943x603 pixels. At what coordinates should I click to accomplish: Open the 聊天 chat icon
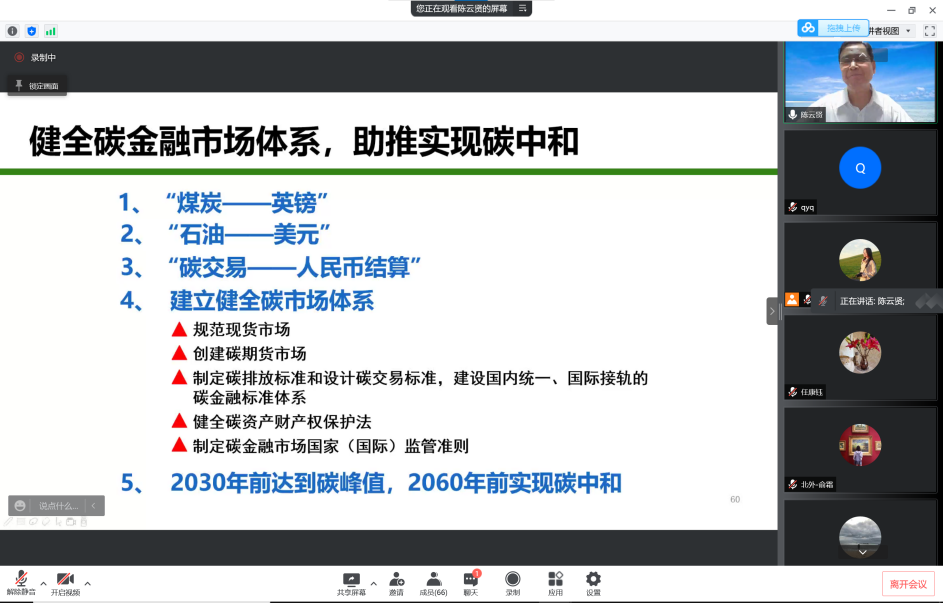[471, 581]
